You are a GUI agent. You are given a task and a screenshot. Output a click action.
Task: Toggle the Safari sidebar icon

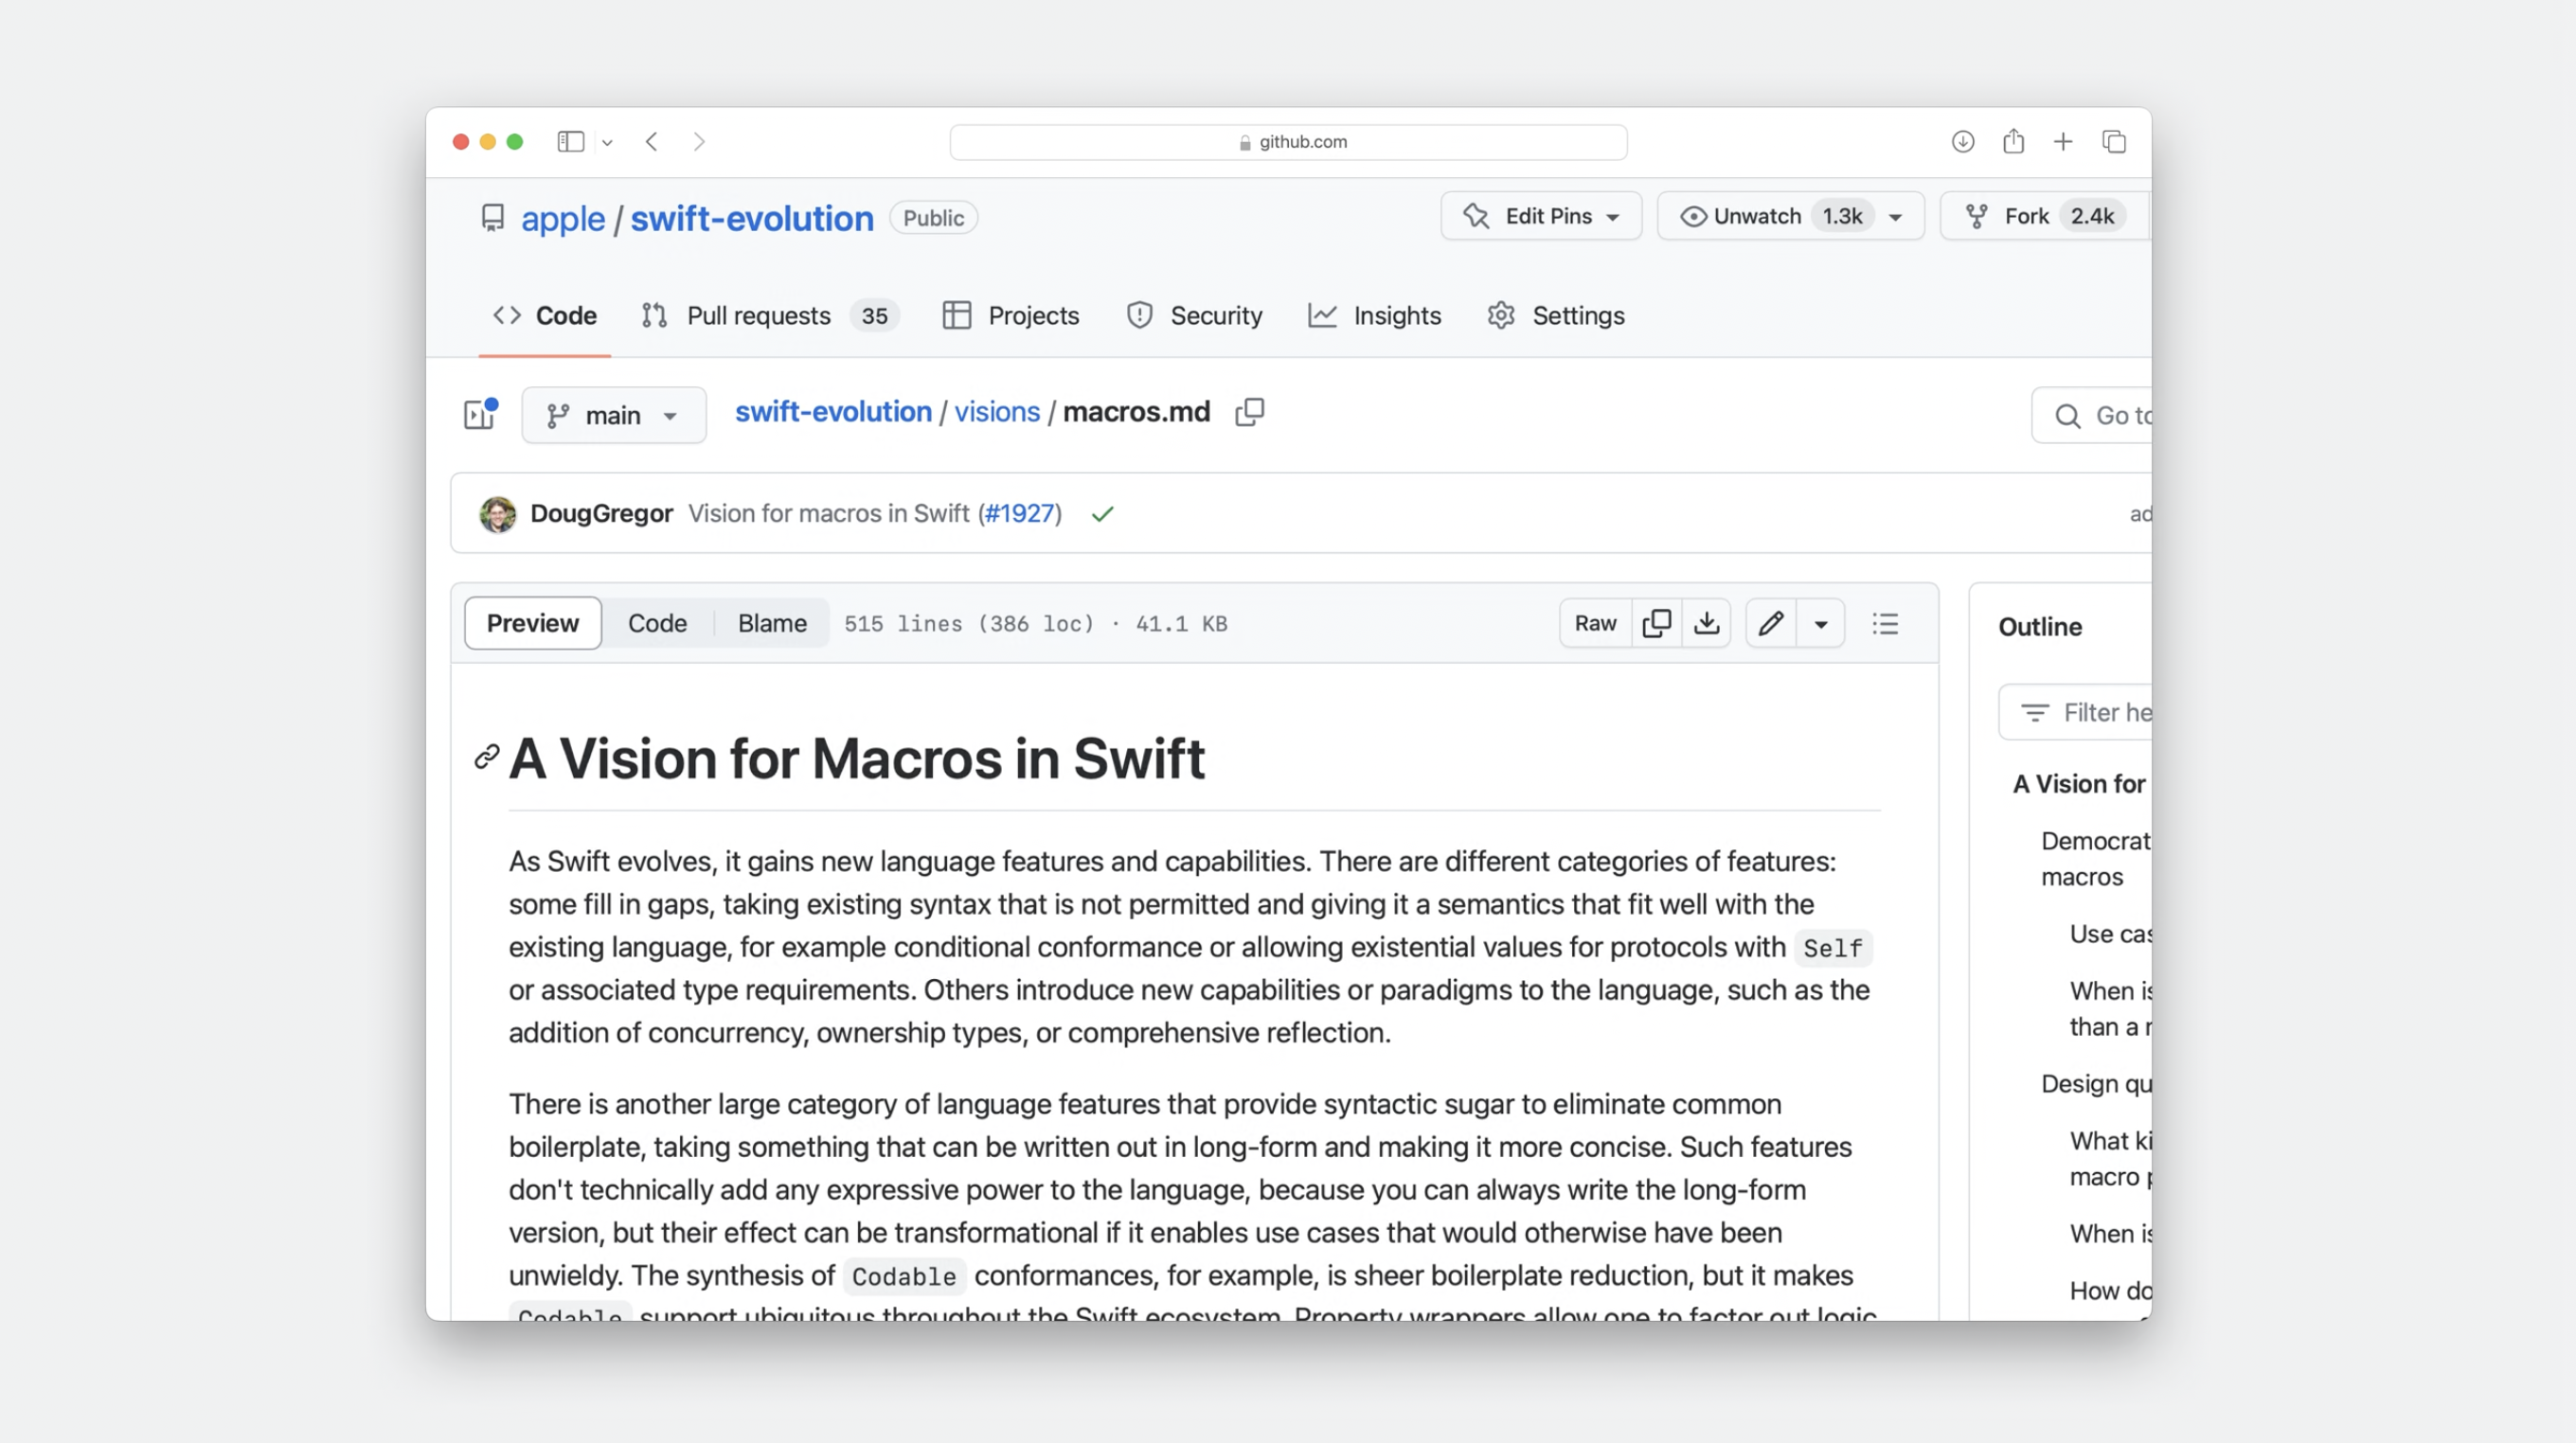click(x=570, y=142)
